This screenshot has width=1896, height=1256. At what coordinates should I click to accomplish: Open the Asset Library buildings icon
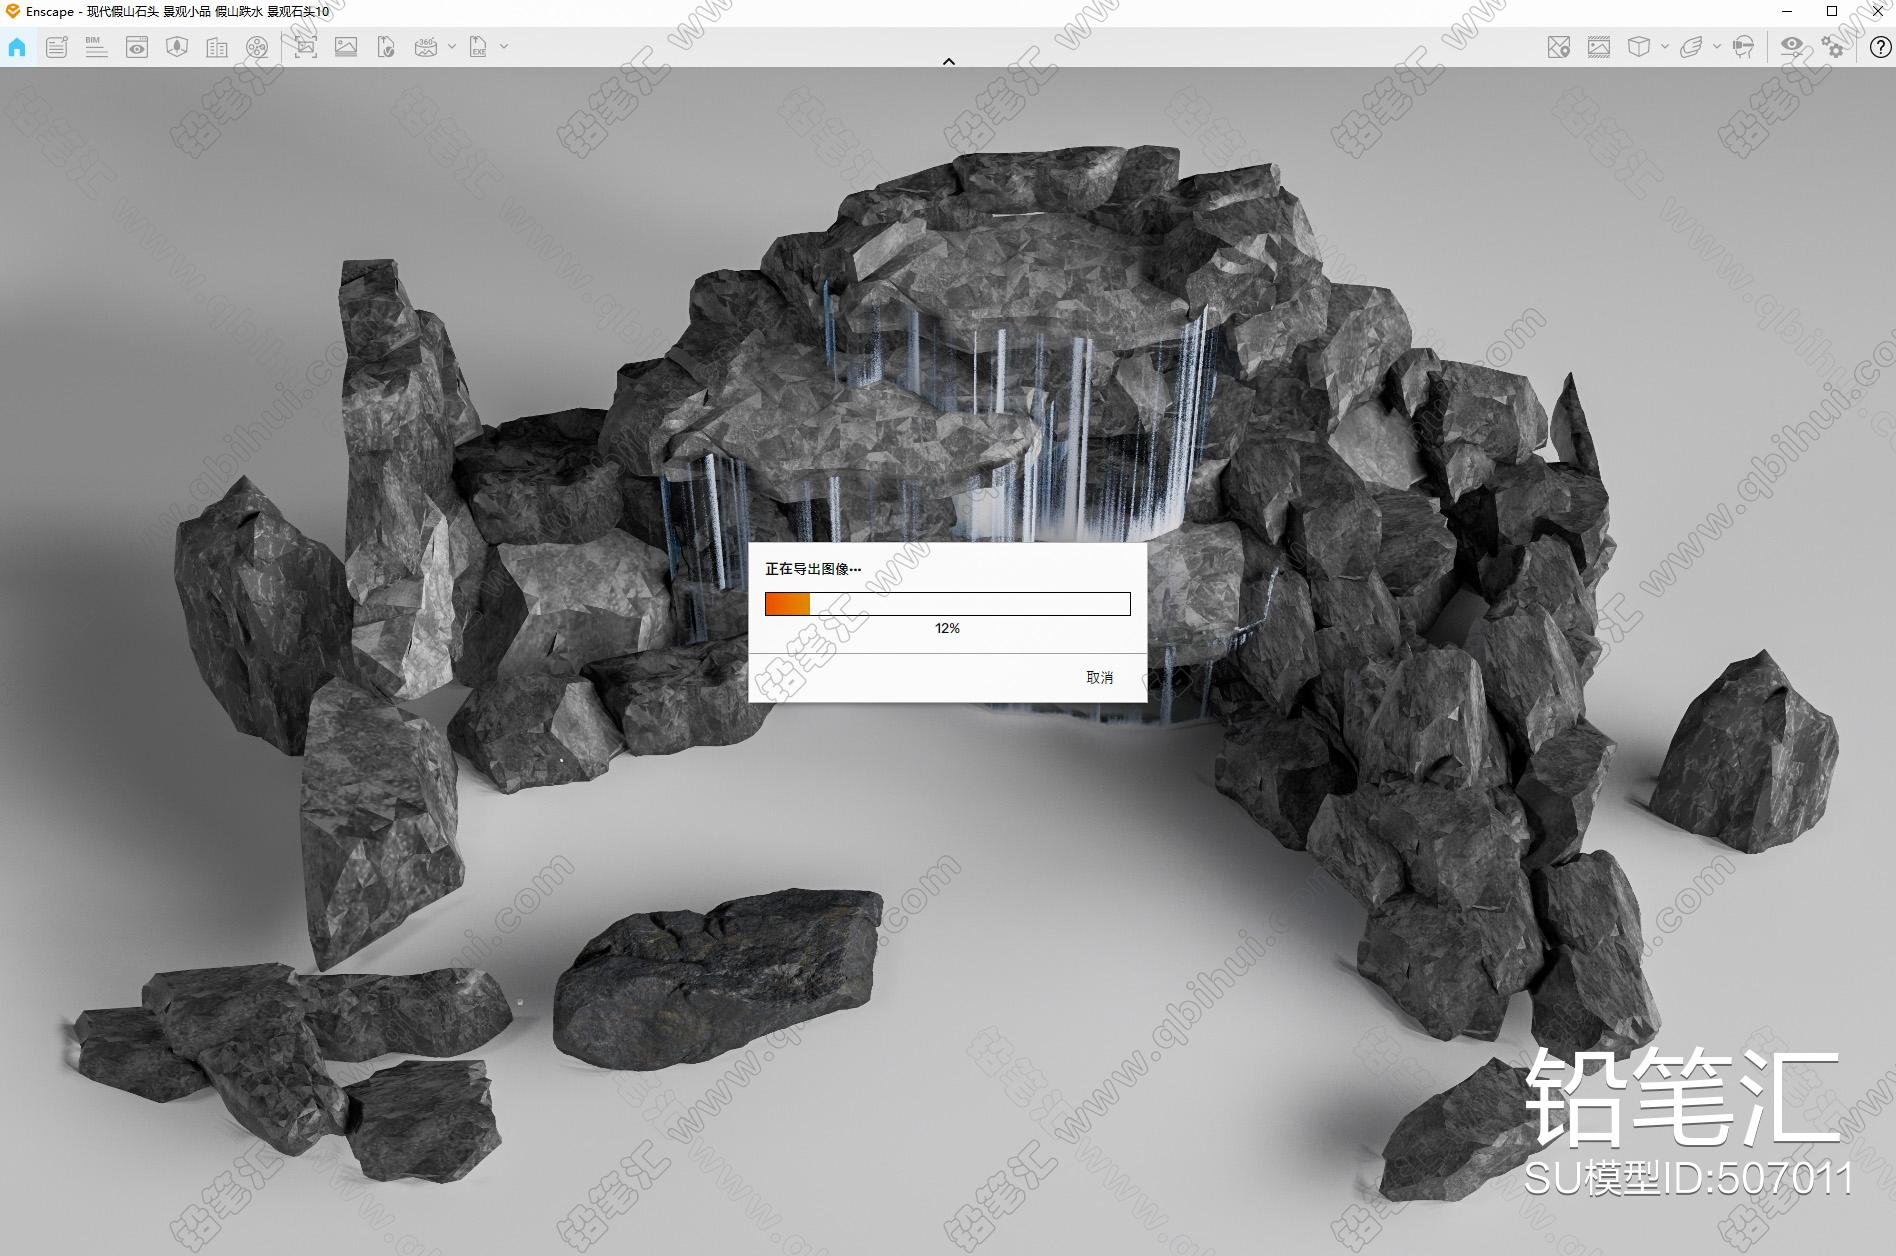[x=217, y=47]
